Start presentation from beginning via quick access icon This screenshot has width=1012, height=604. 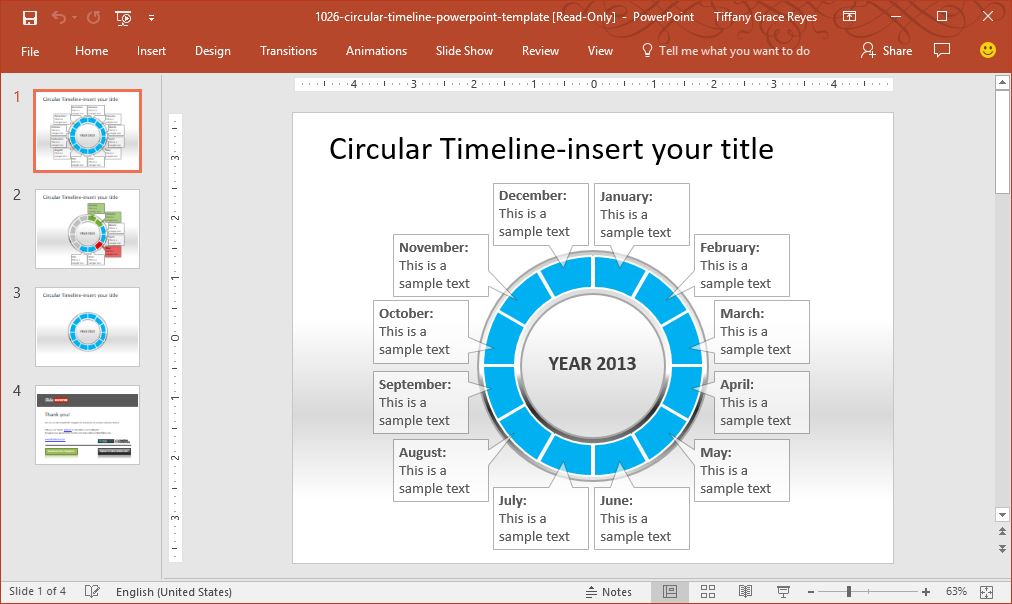[x=123, y=17]
